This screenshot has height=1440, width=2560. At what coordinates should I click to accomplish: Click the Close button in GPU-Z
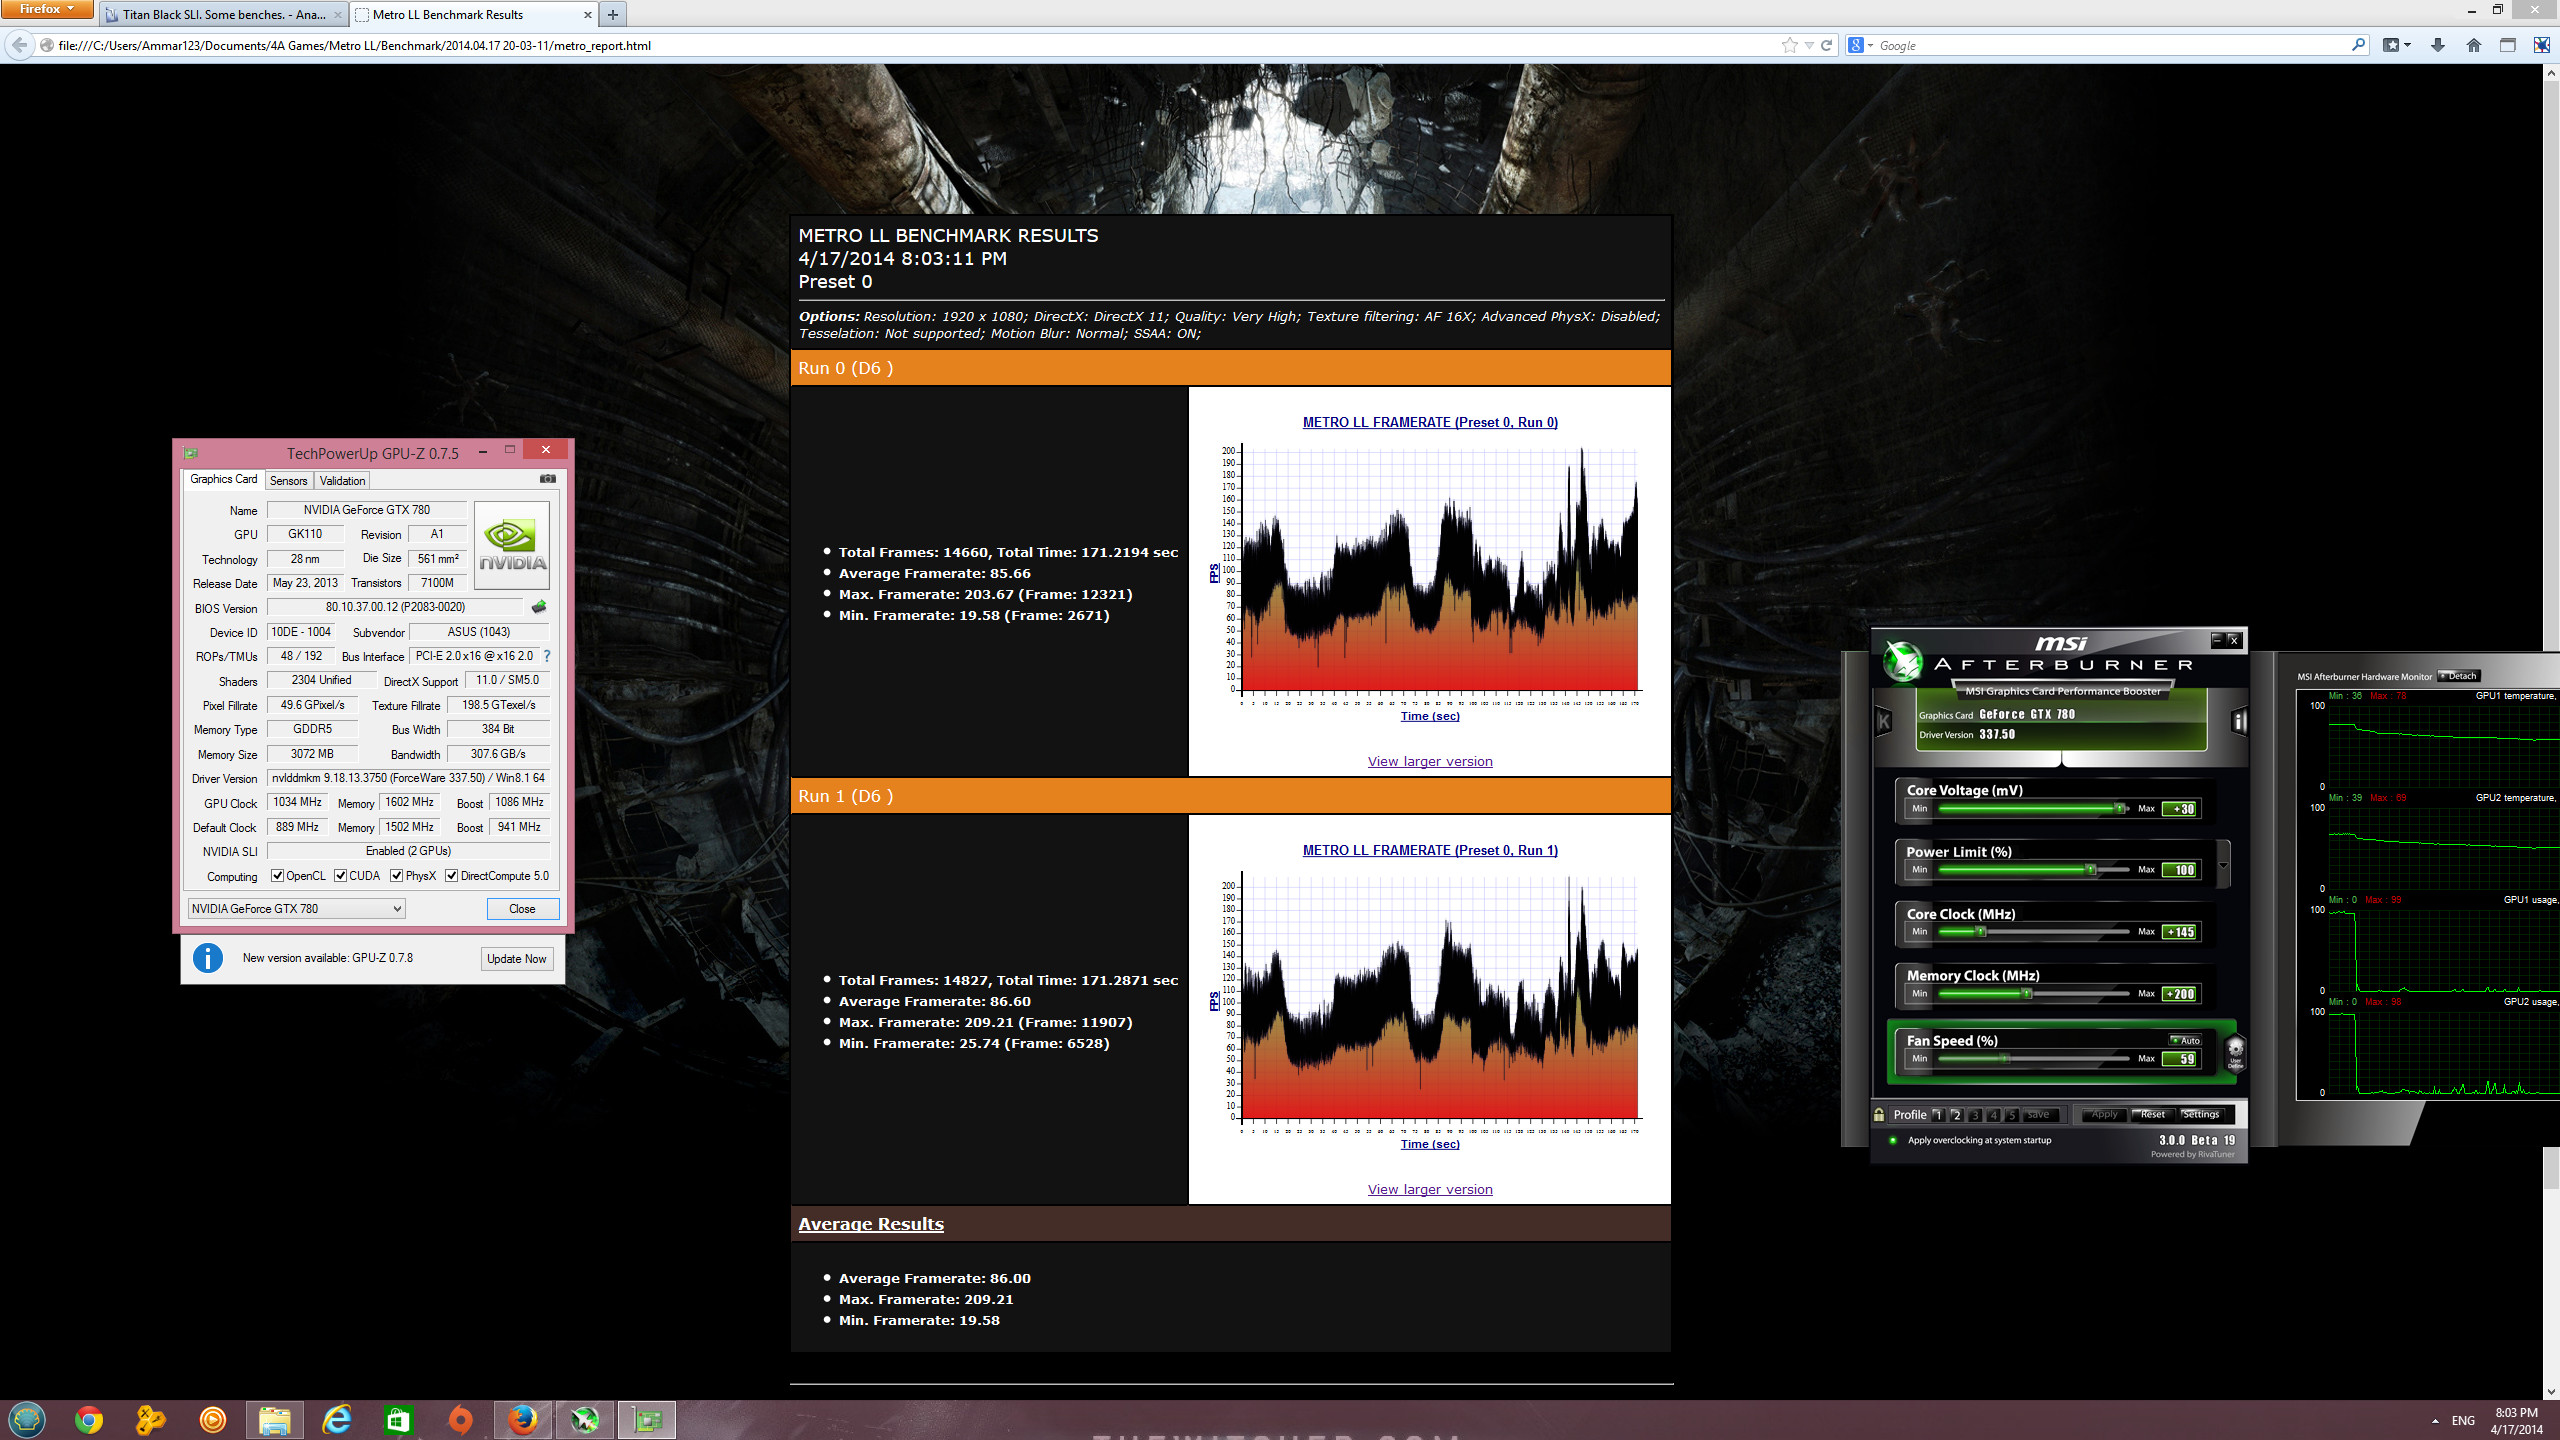(x=522, y=909)
